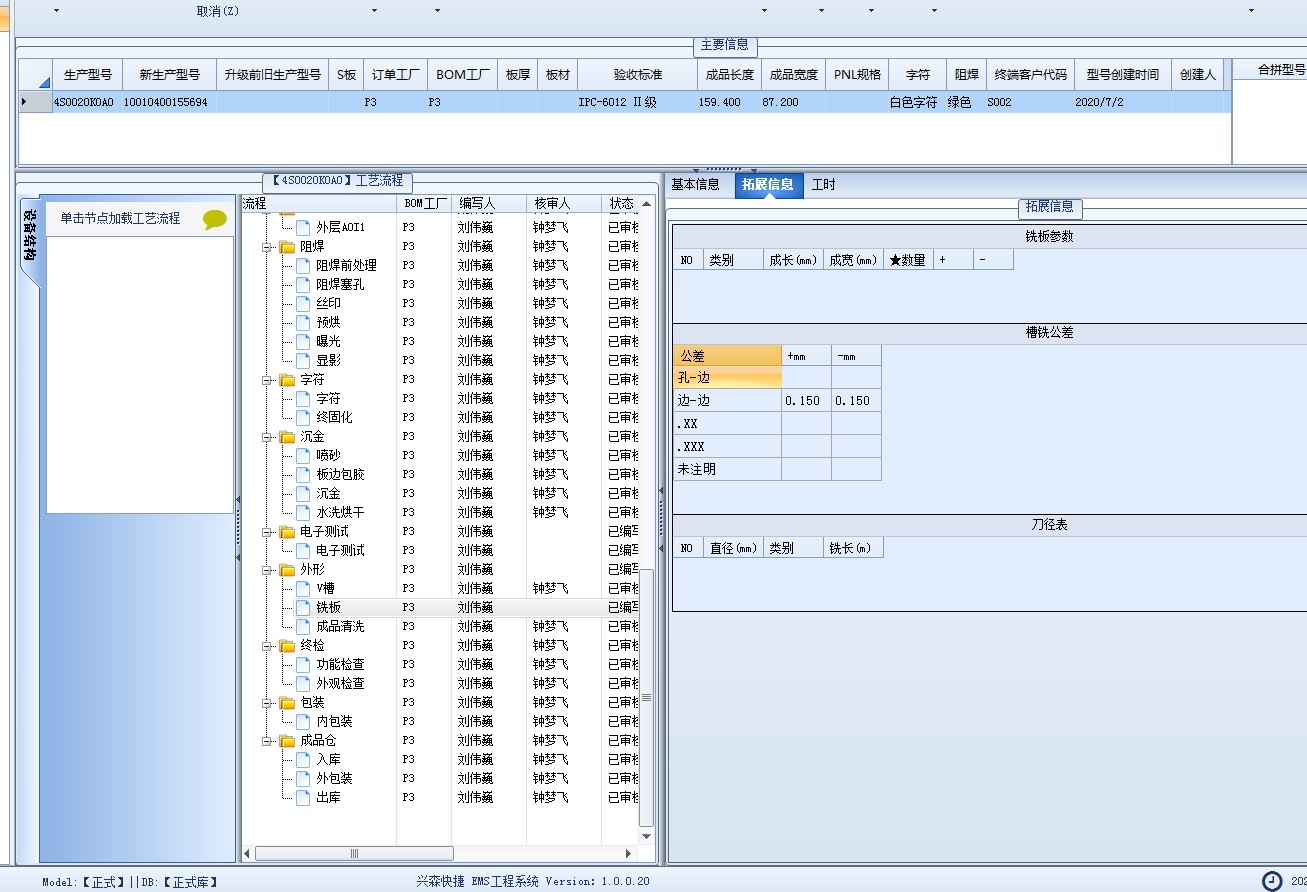Click the IPC-6012 II级 cell

pyautogui.click(x=637, y=102)
